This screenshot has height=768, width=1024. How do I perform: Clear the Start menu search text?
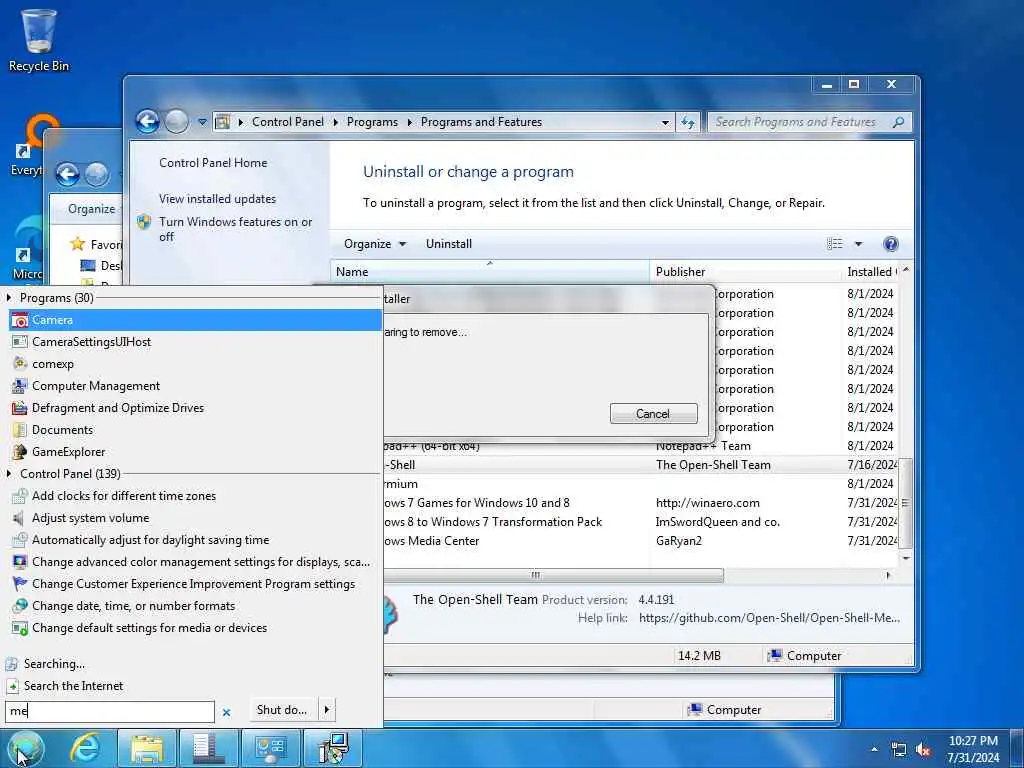click(x=226, y=712)
